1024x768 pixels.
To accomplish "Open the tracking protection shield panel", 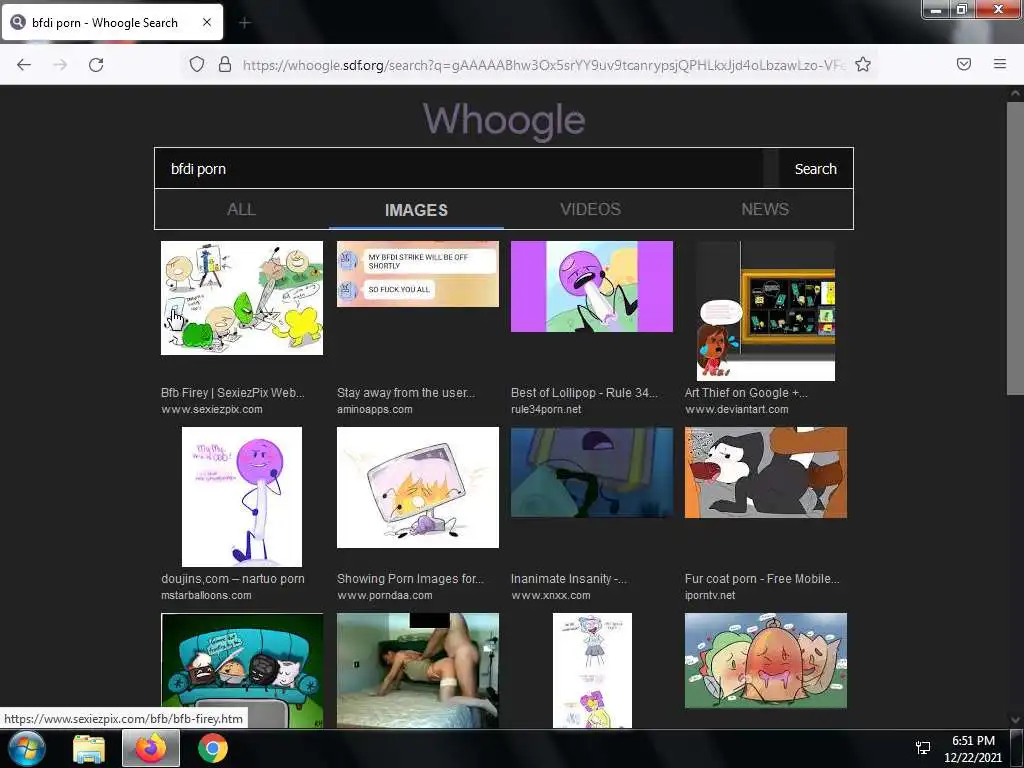I will 197,64.
